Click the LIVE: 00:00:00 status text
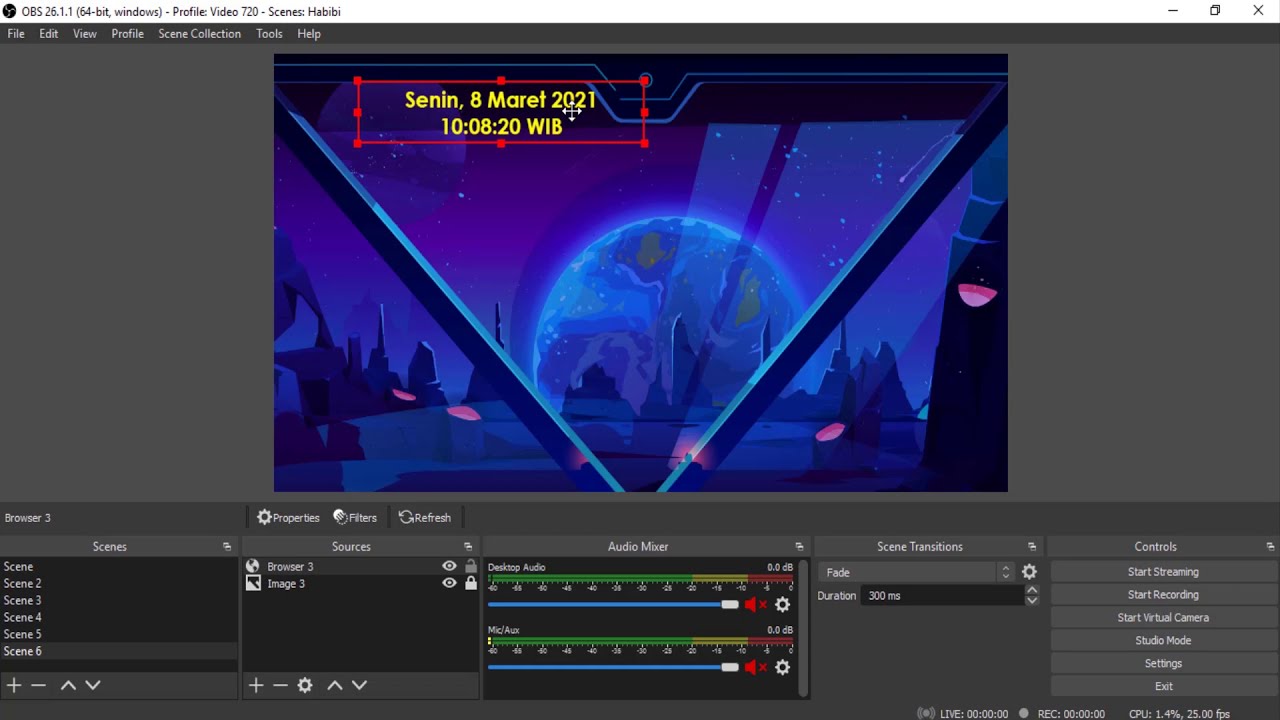 tap(974, 714)
